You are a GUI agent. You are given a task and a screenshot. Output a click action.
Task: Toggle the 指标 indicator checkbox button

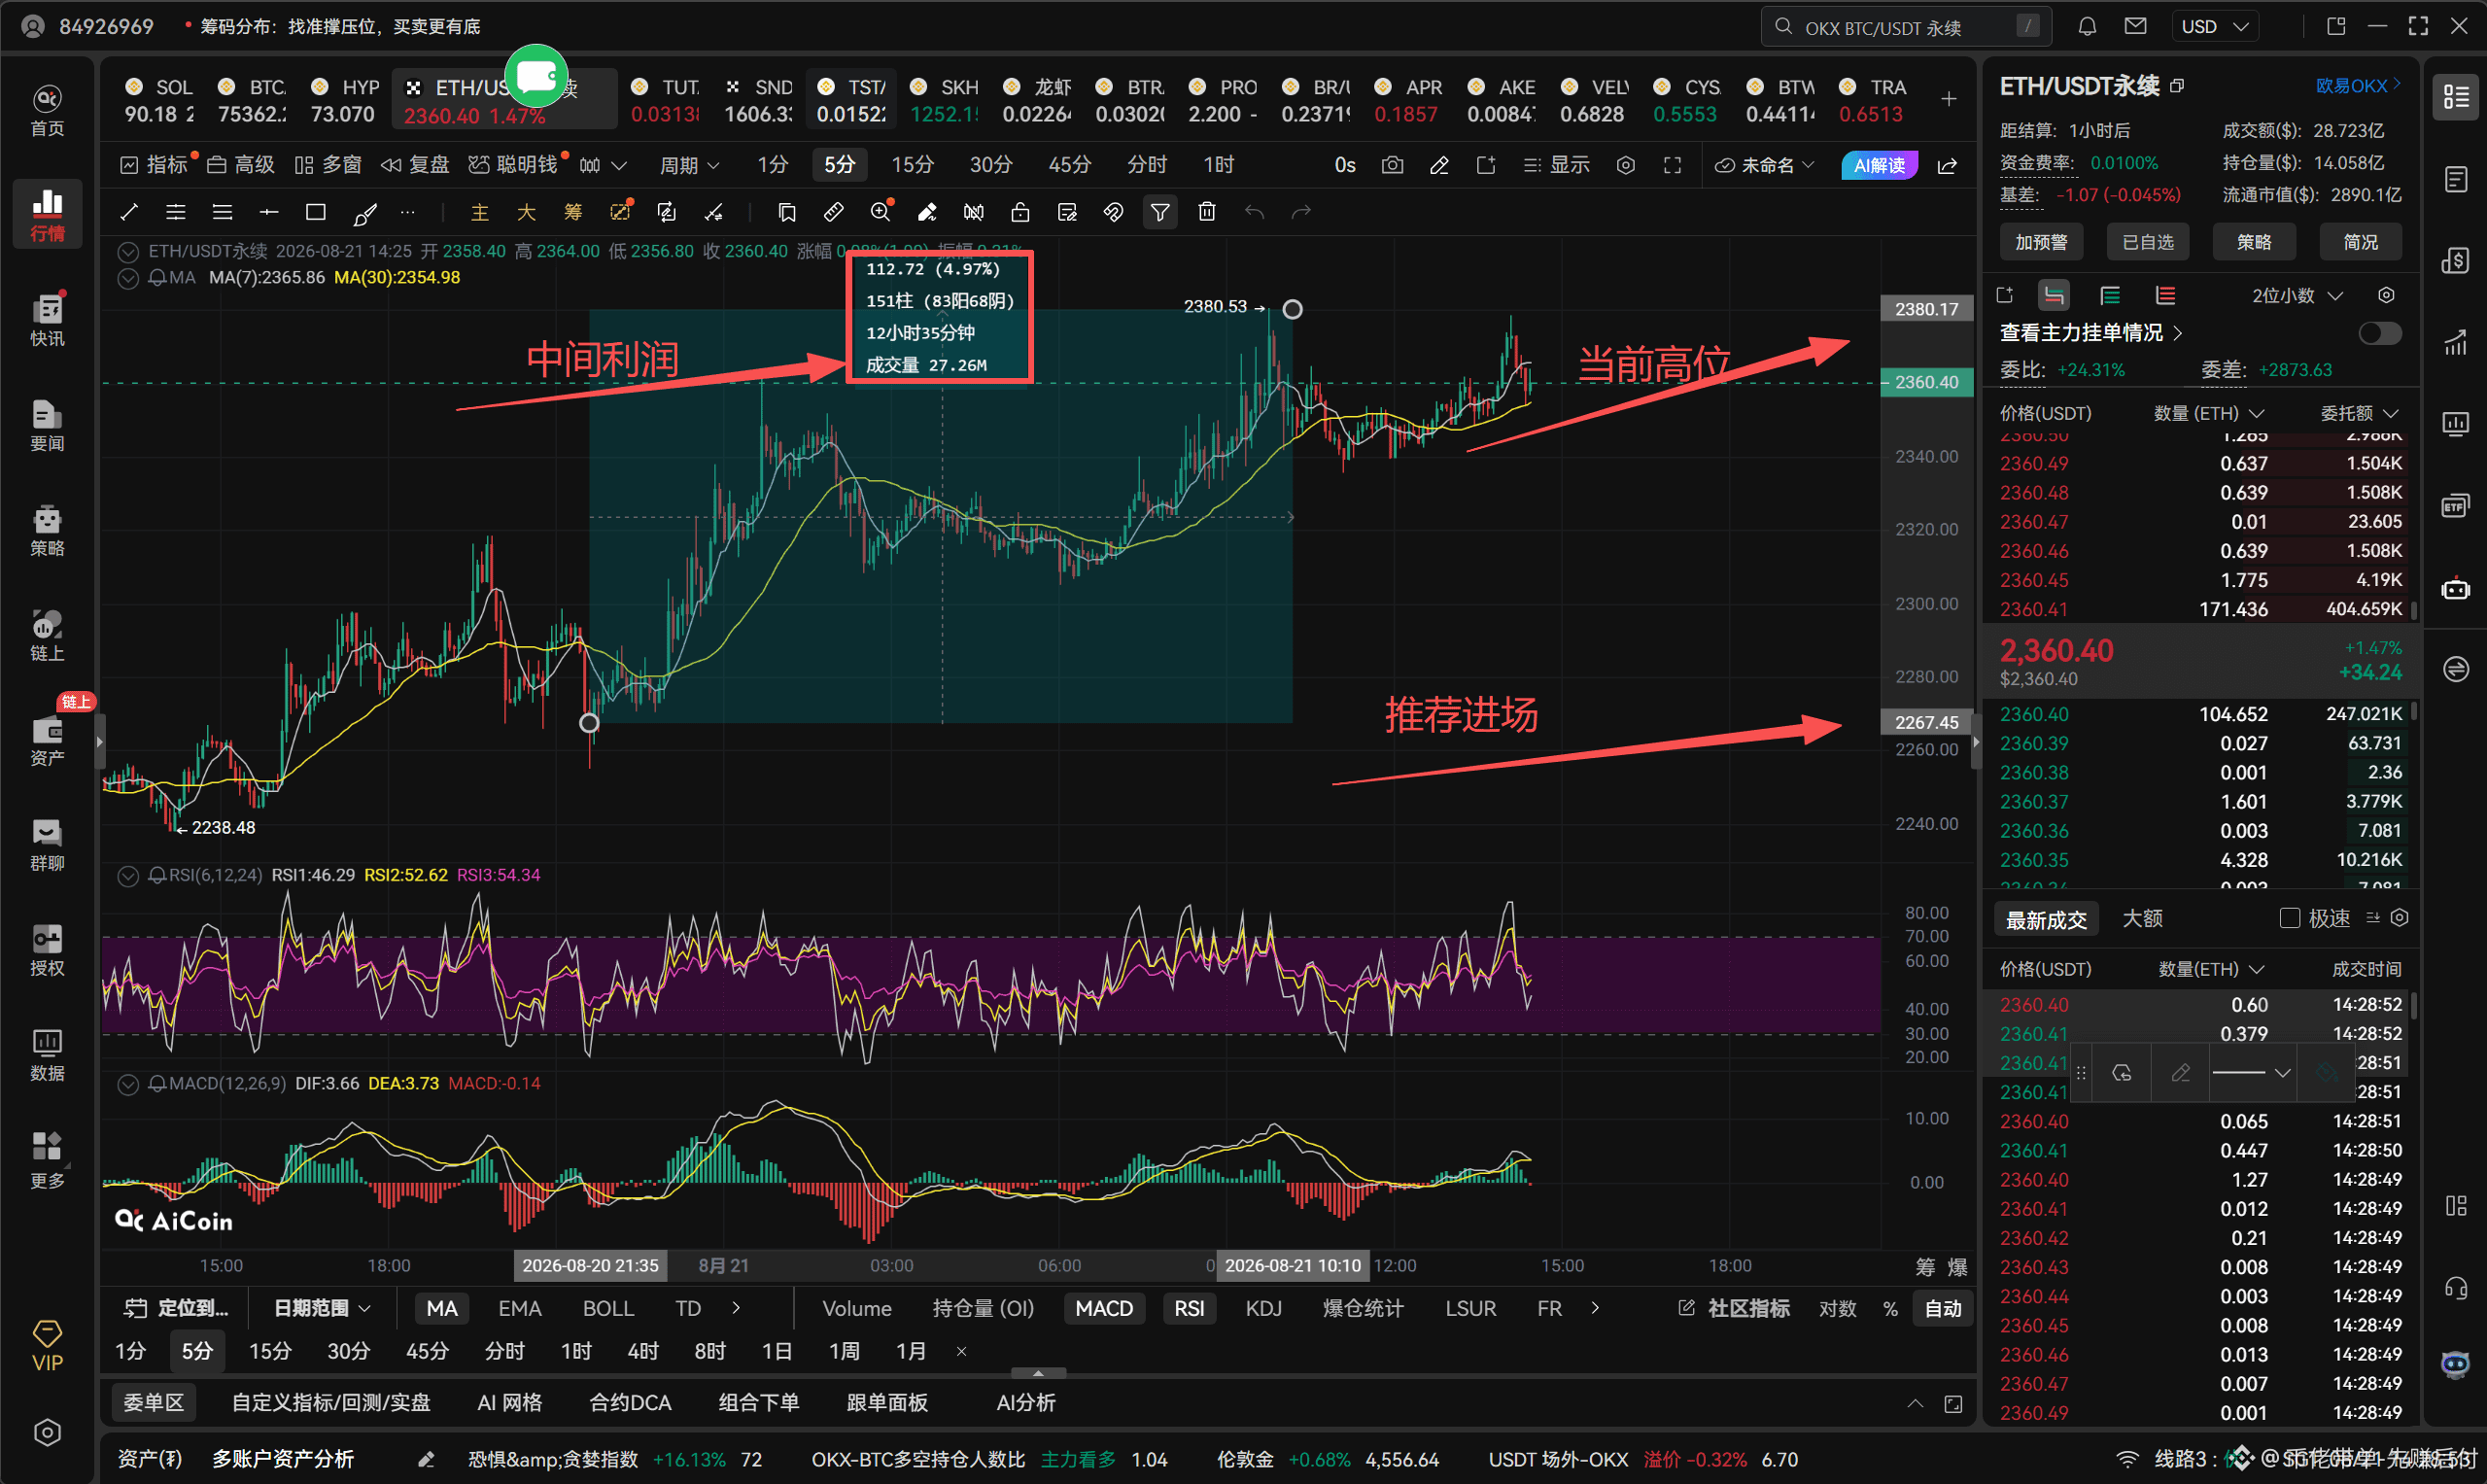pos(154,165)
